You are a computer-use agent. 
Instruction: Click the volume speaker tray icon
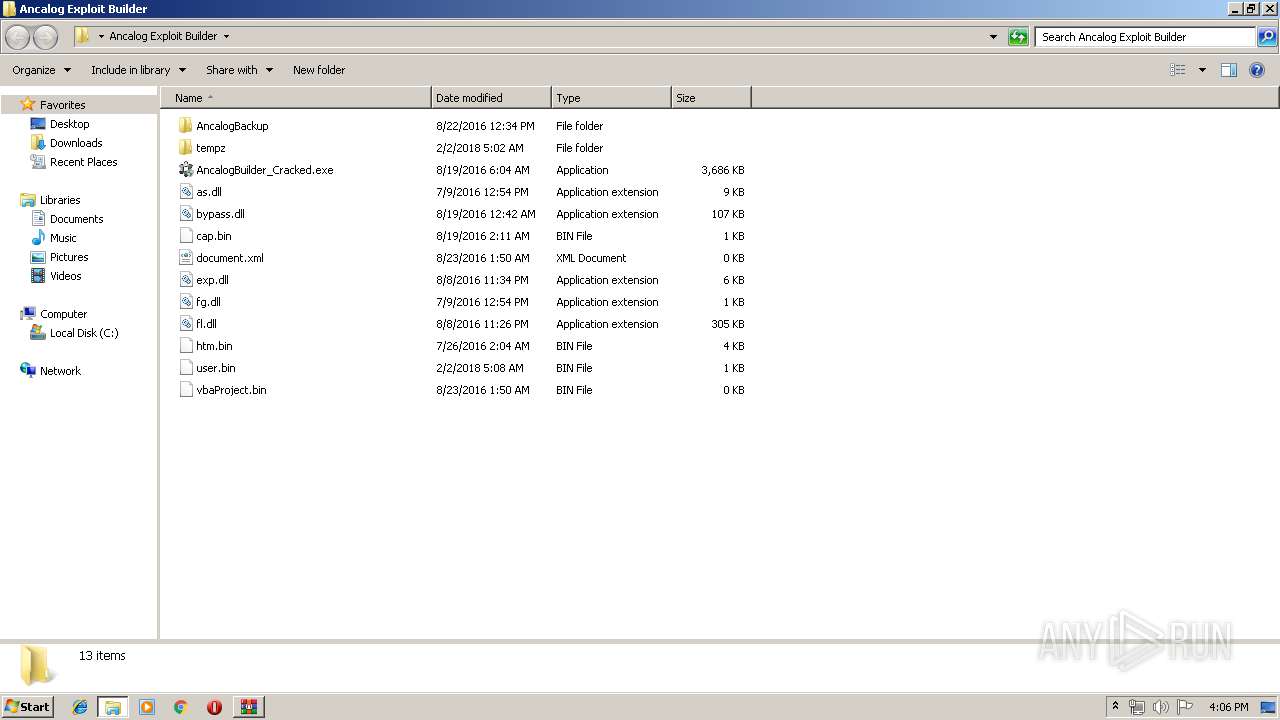(x=1161, y=707)
